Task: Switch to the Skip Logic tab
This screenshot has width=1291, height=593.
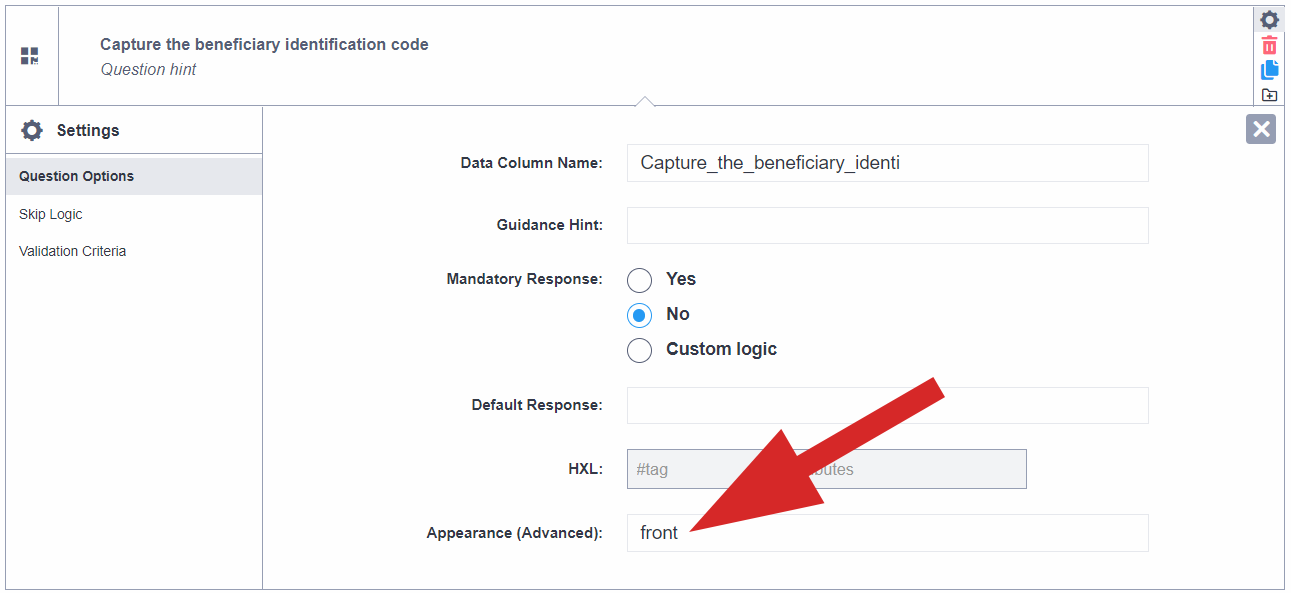Action: tap(50, 214)
